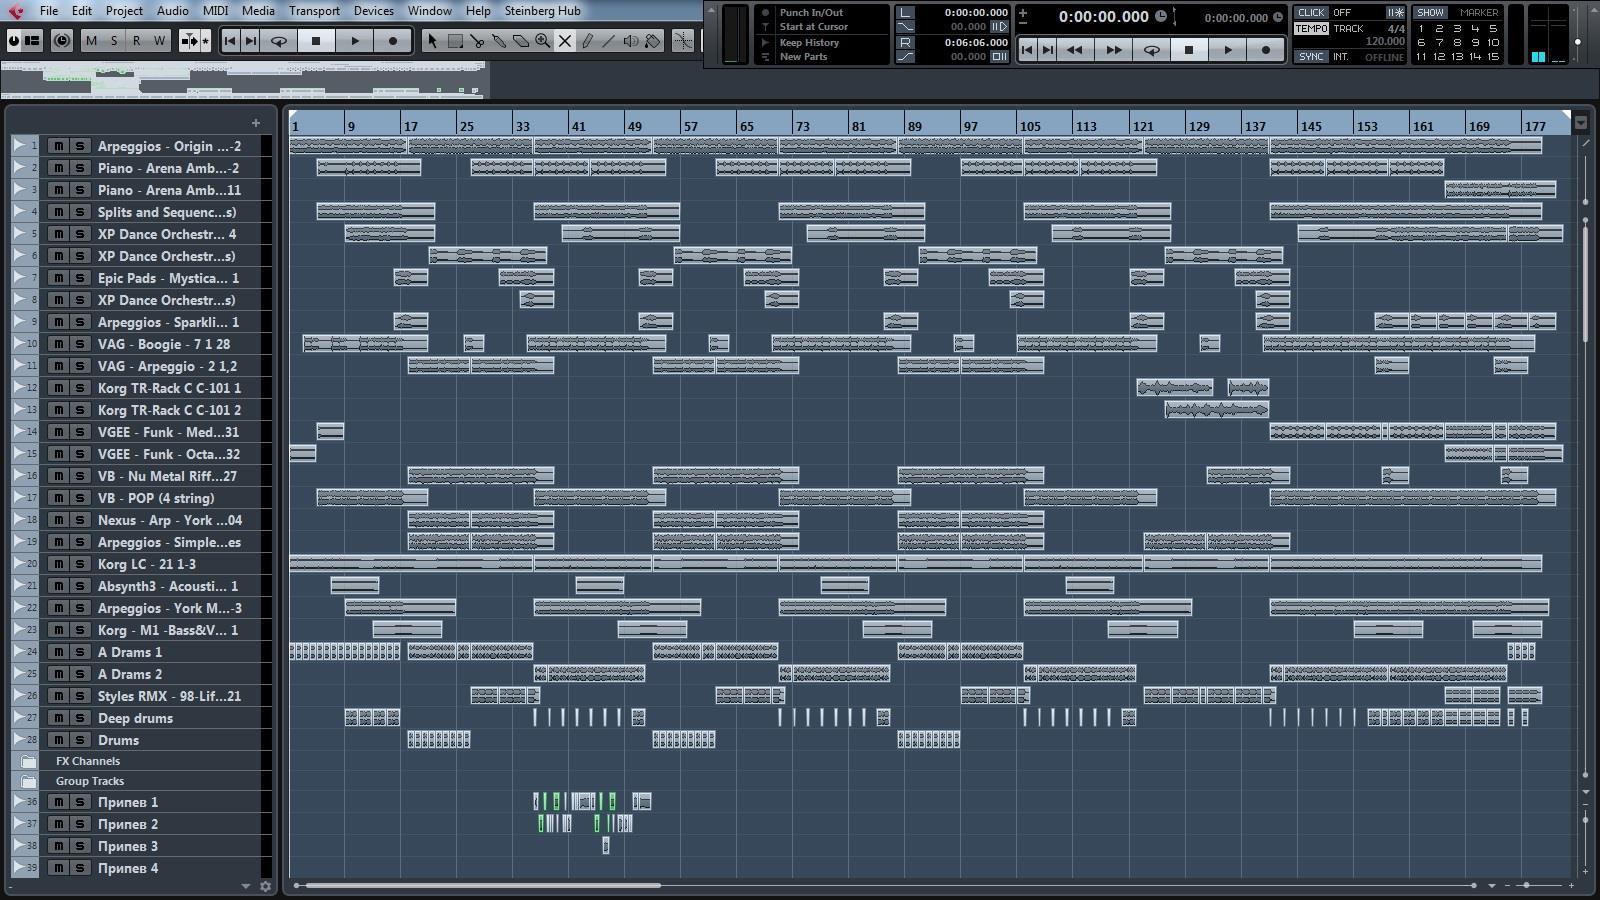Select the Eraser tool

[521, 41]
